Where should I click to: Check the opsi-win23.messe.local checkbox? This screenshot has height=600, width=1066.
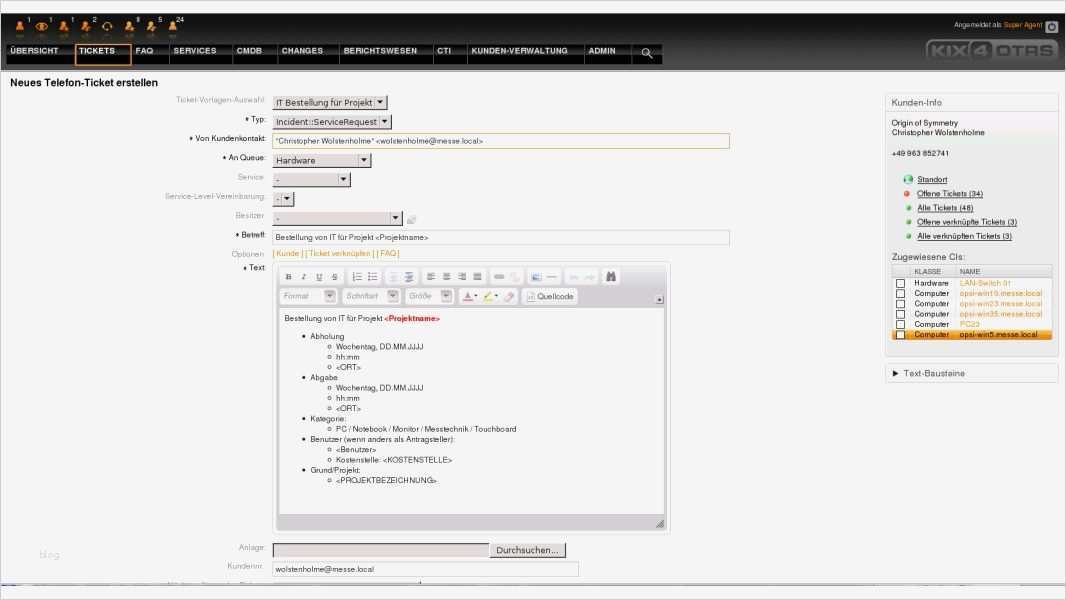click(900, 304)
